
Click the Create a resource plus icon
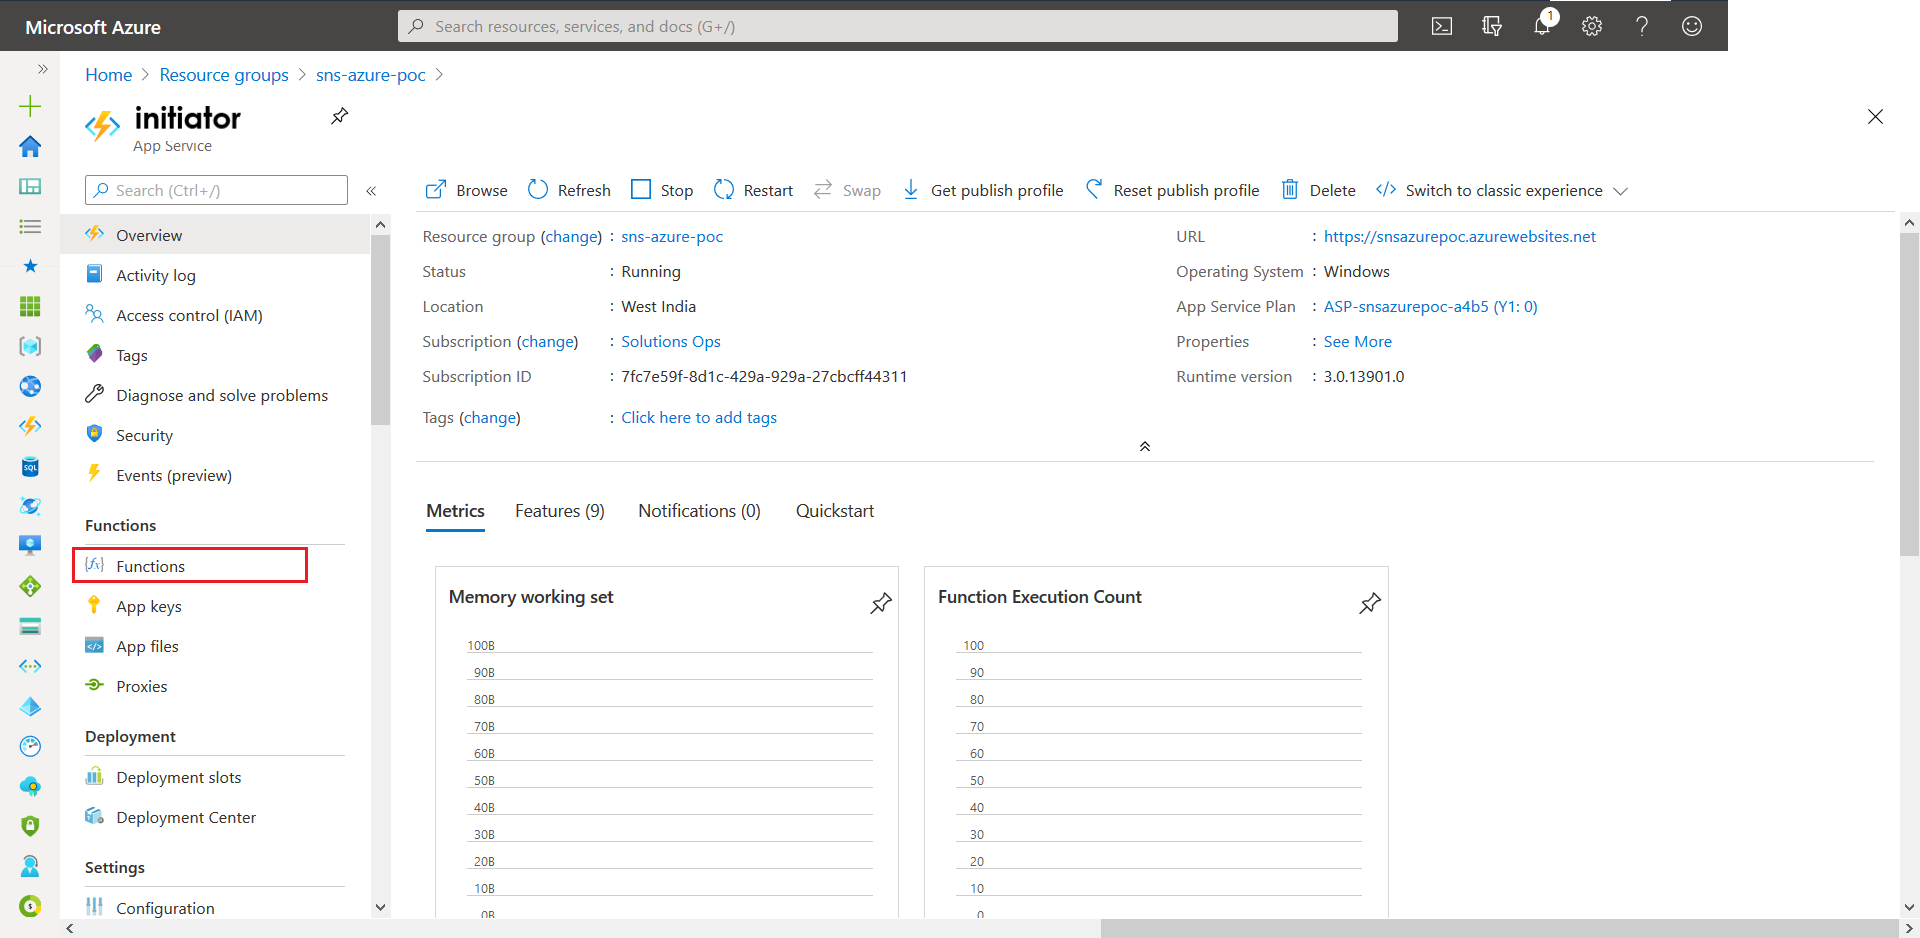[30, 106]
